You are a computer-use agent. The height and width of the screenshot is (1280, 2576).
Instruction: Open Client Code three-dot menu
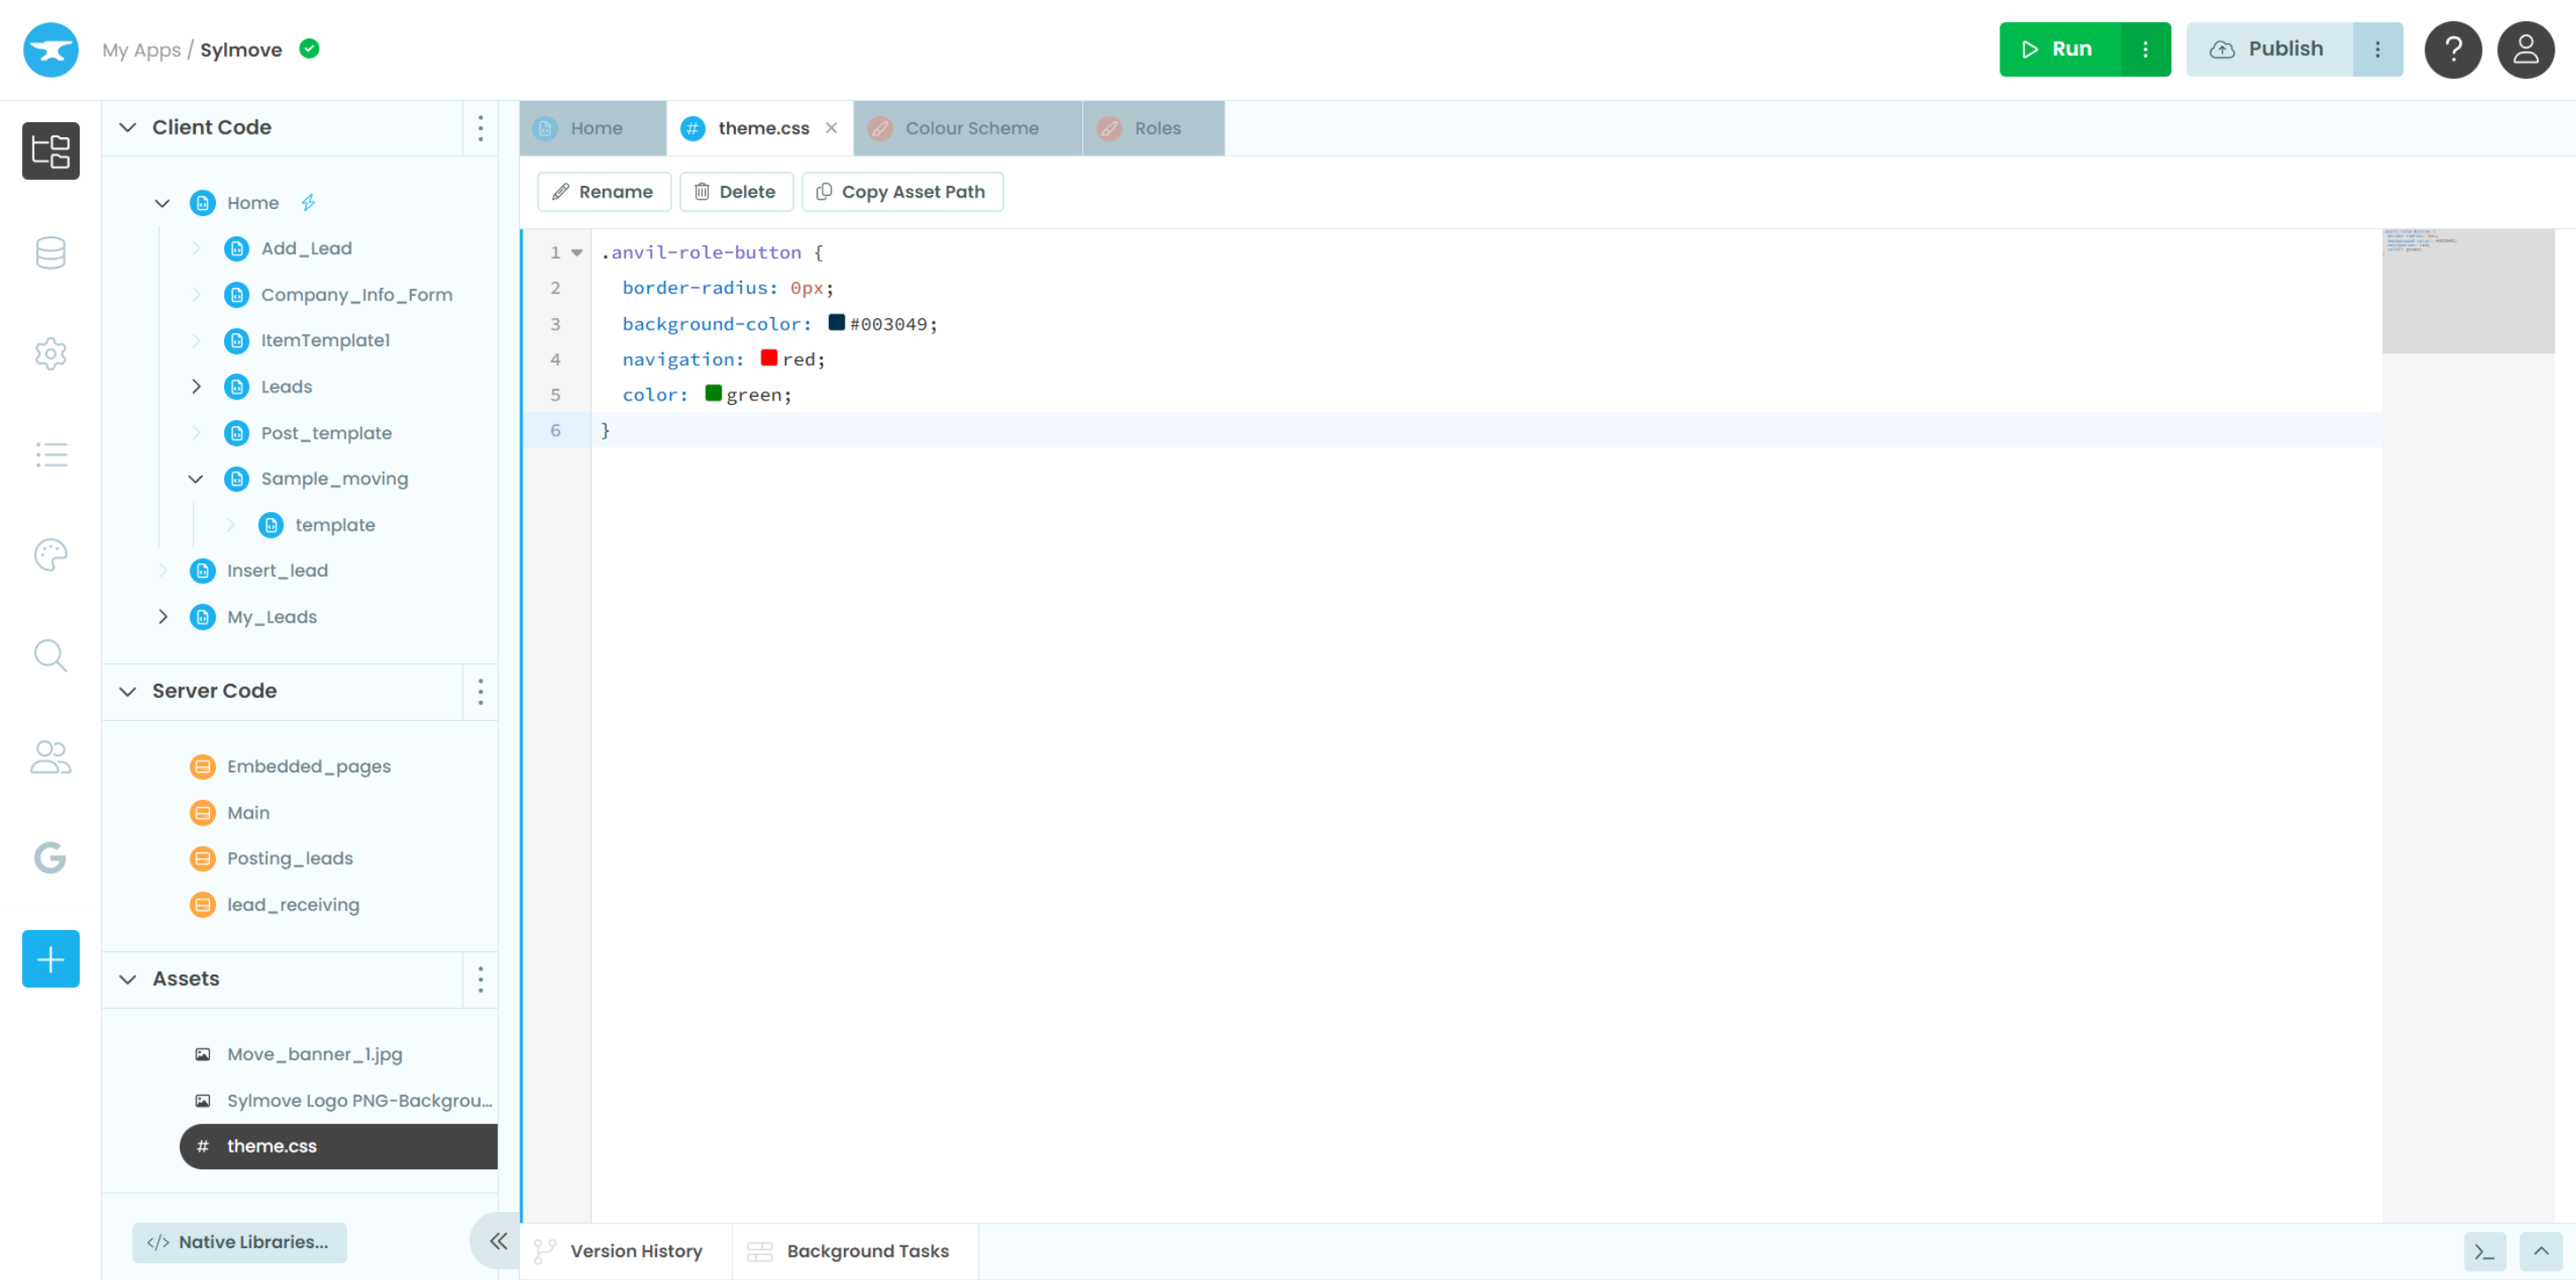click(480, 128)
